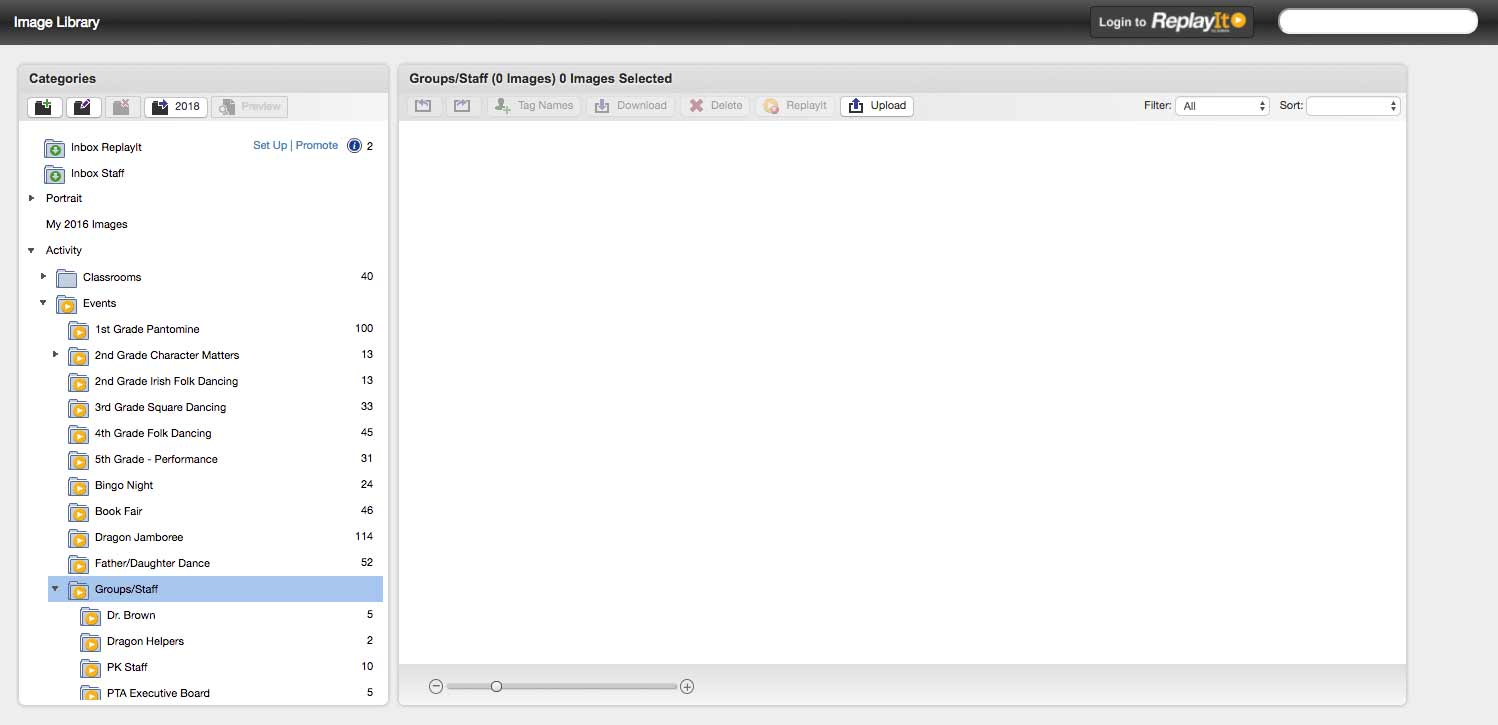The width and height of the screenshot is (1498, 725).
Task: Click the PK Staff folder icon
Action: (91, 668)
